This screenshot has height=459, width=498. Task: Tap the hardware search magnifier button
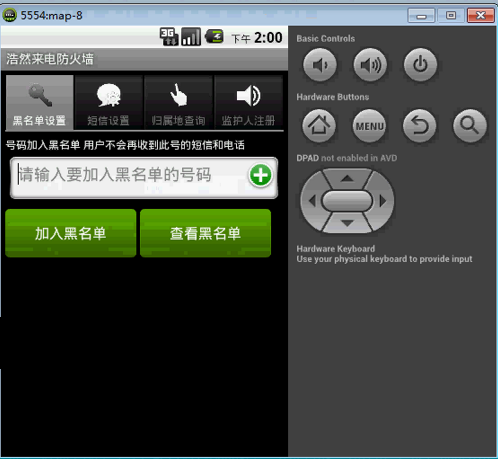point(470,126)
